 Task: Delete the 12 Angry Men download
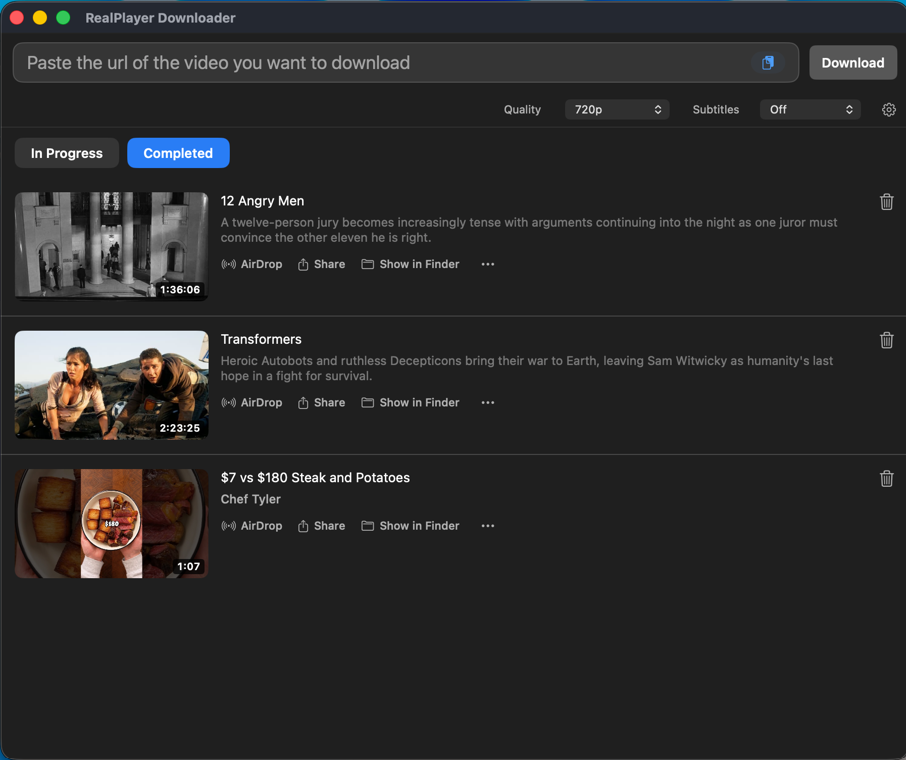[x=886, y=202]
